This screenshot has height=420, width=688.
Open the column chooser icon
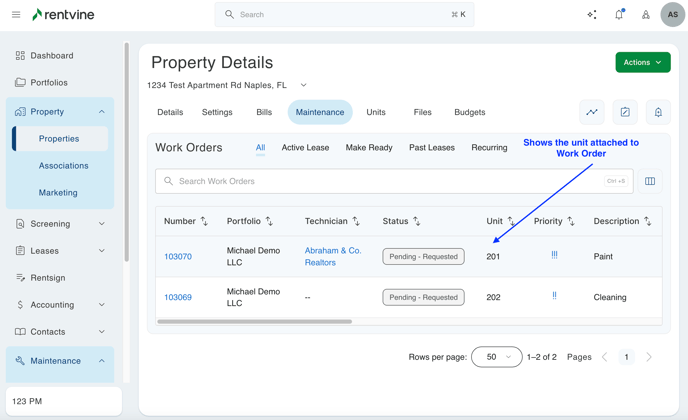650,182
